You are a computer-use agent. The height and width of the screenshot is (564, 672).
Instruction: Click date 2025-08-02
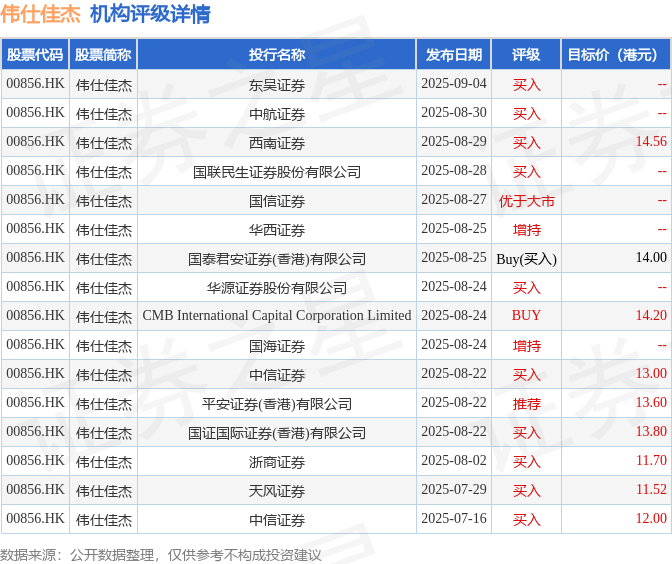(x=454, y=460)
